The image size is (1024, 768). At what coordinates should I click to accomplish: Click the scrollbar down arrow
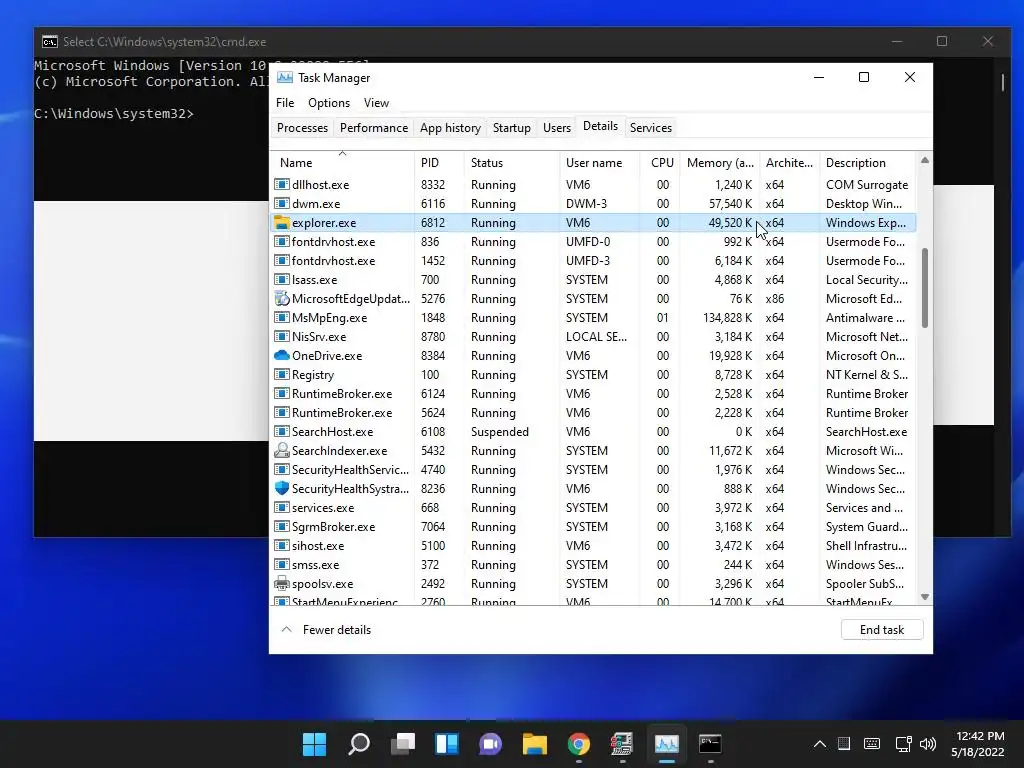925,597
